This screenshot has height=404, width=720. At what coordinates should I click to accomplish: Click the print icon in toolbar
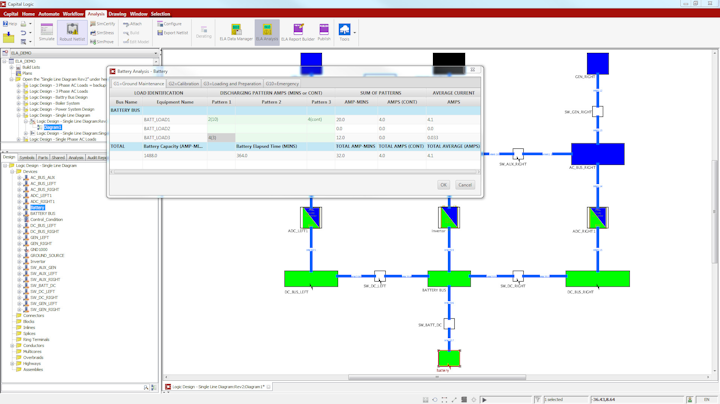(x=23, y=24)
